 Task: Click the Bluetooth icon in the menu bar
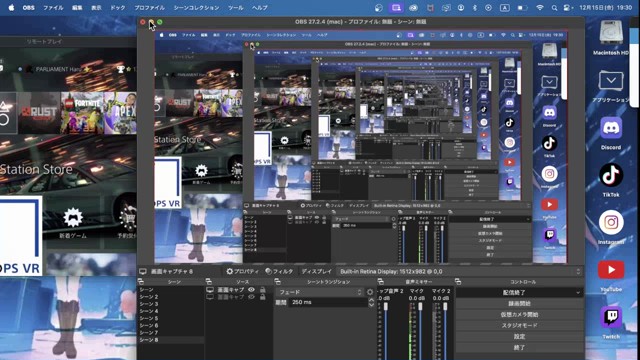[474, 8]
